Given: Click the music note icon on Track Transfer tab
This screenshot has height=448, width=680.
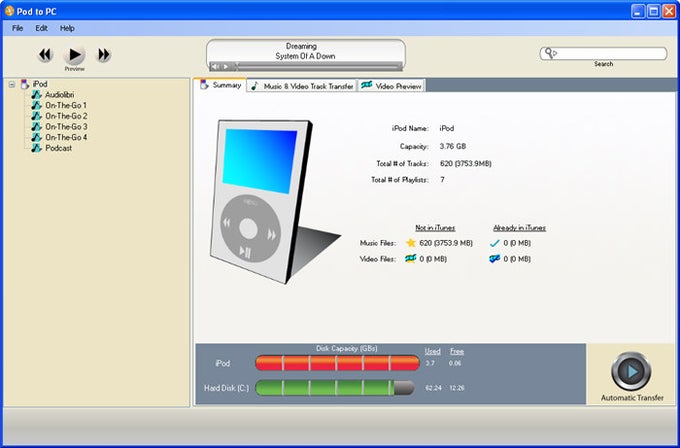Looking at the screenshot, I should click(255, 86).
